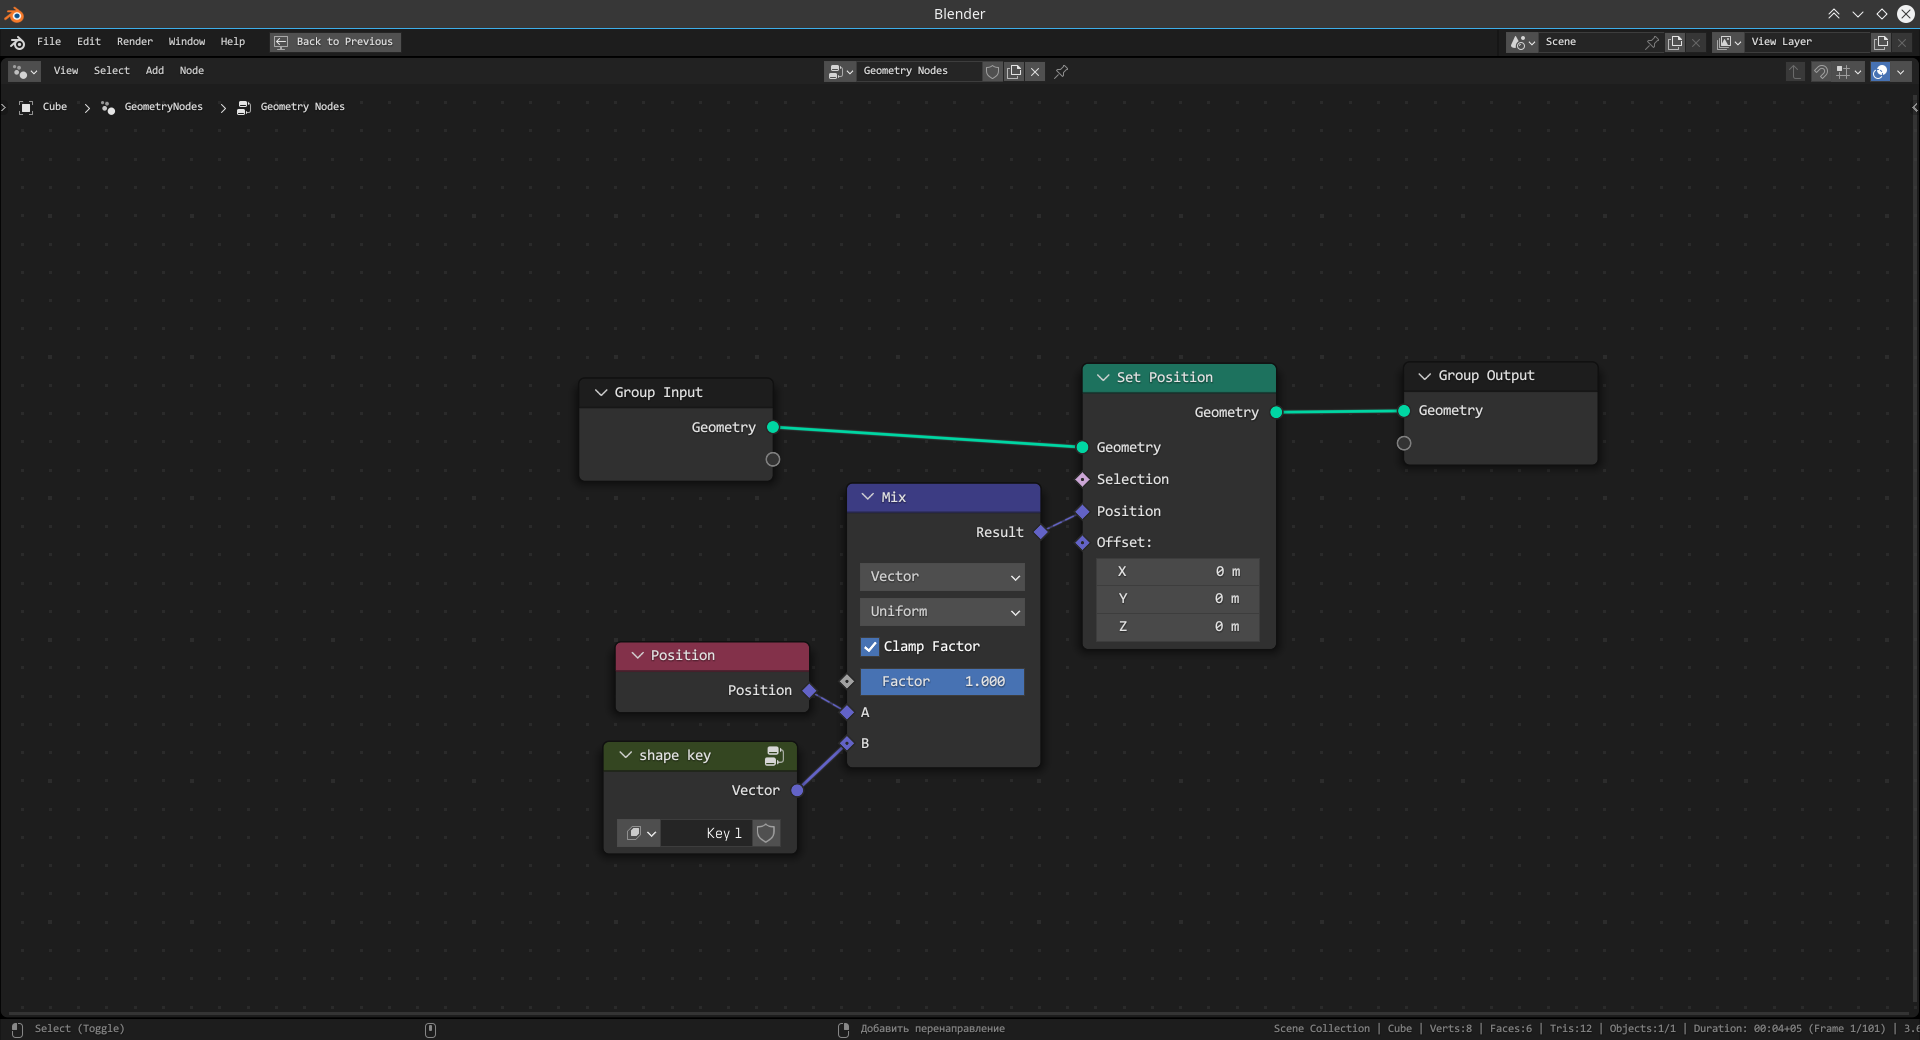Click the node group icon on shape key header
Screen dimensions: 1920x1040
click(x=774, y=756)
